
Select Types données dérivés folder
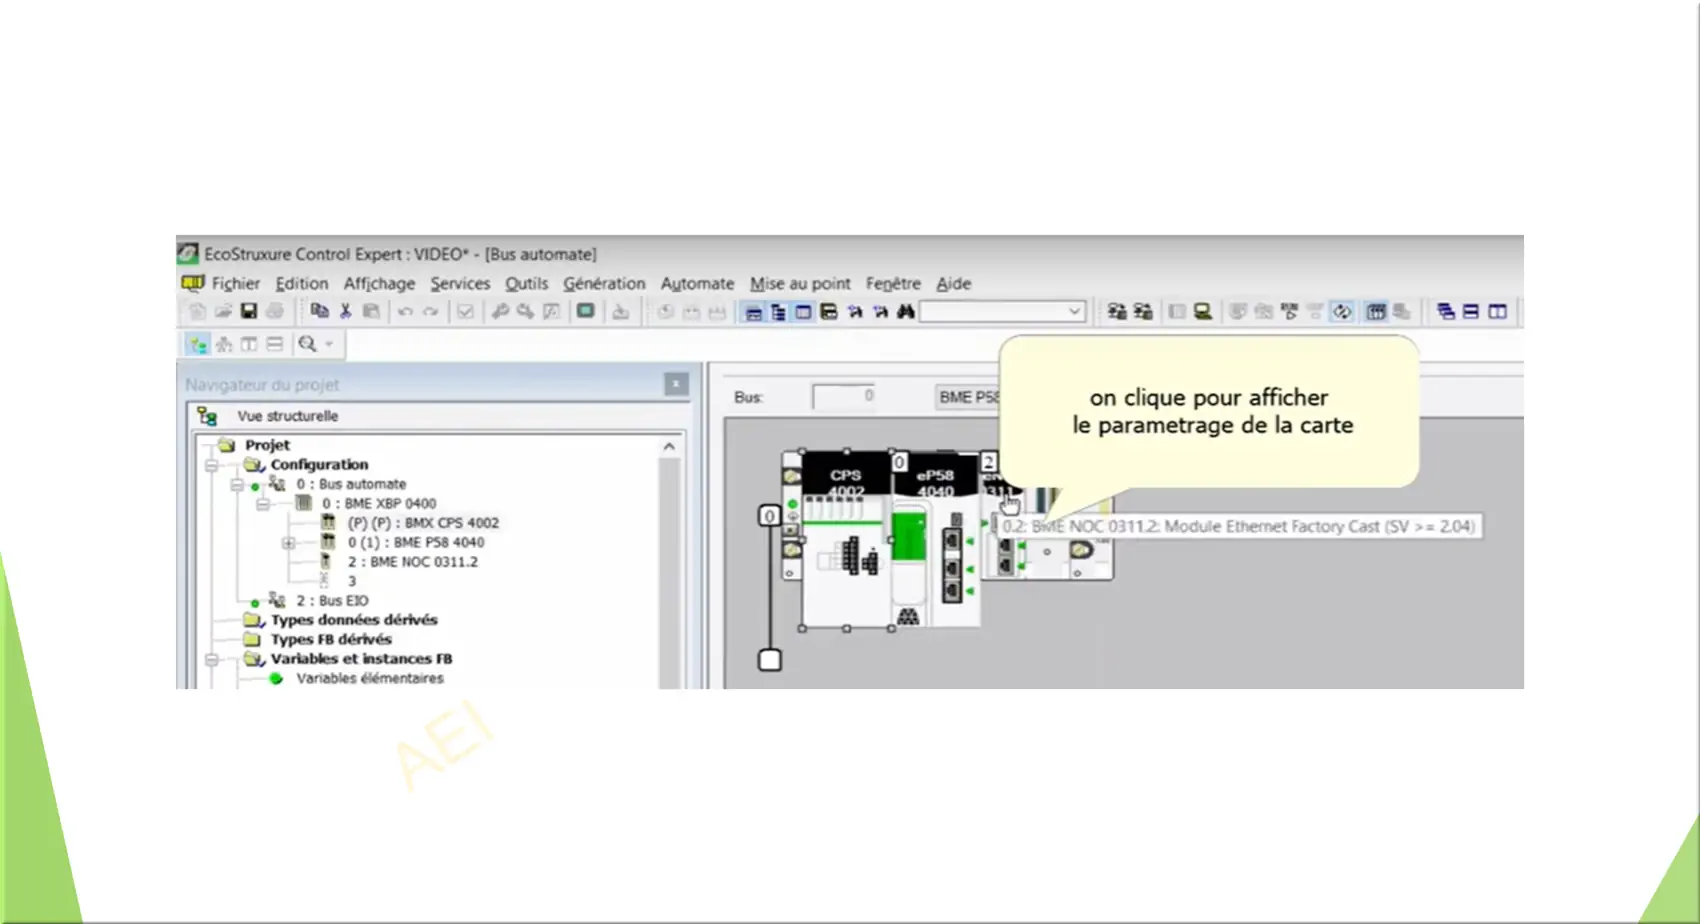[x=354, y=620]
